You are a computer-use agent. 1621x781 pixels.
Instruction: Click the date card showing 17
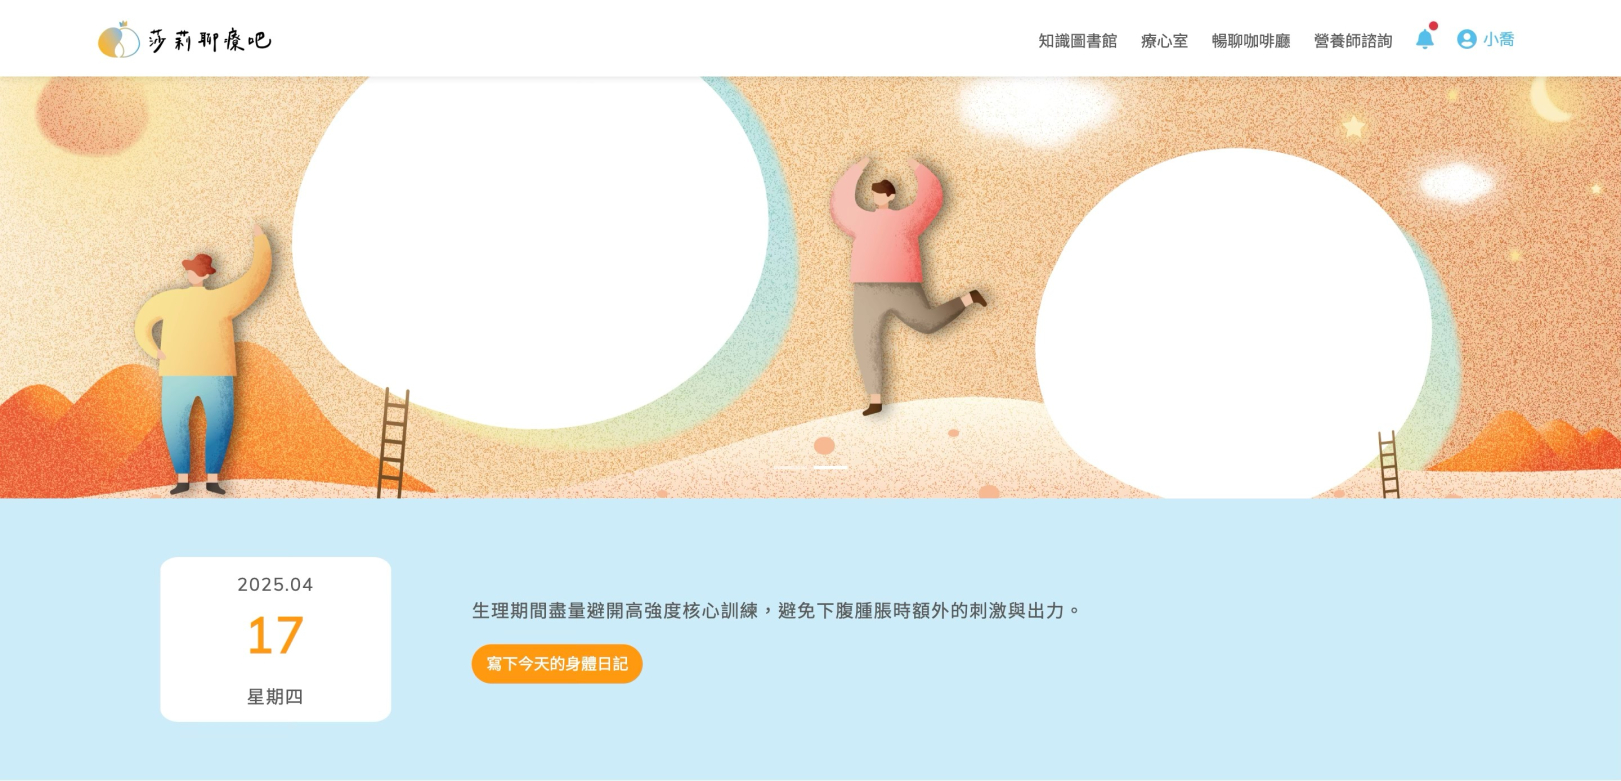275,639
